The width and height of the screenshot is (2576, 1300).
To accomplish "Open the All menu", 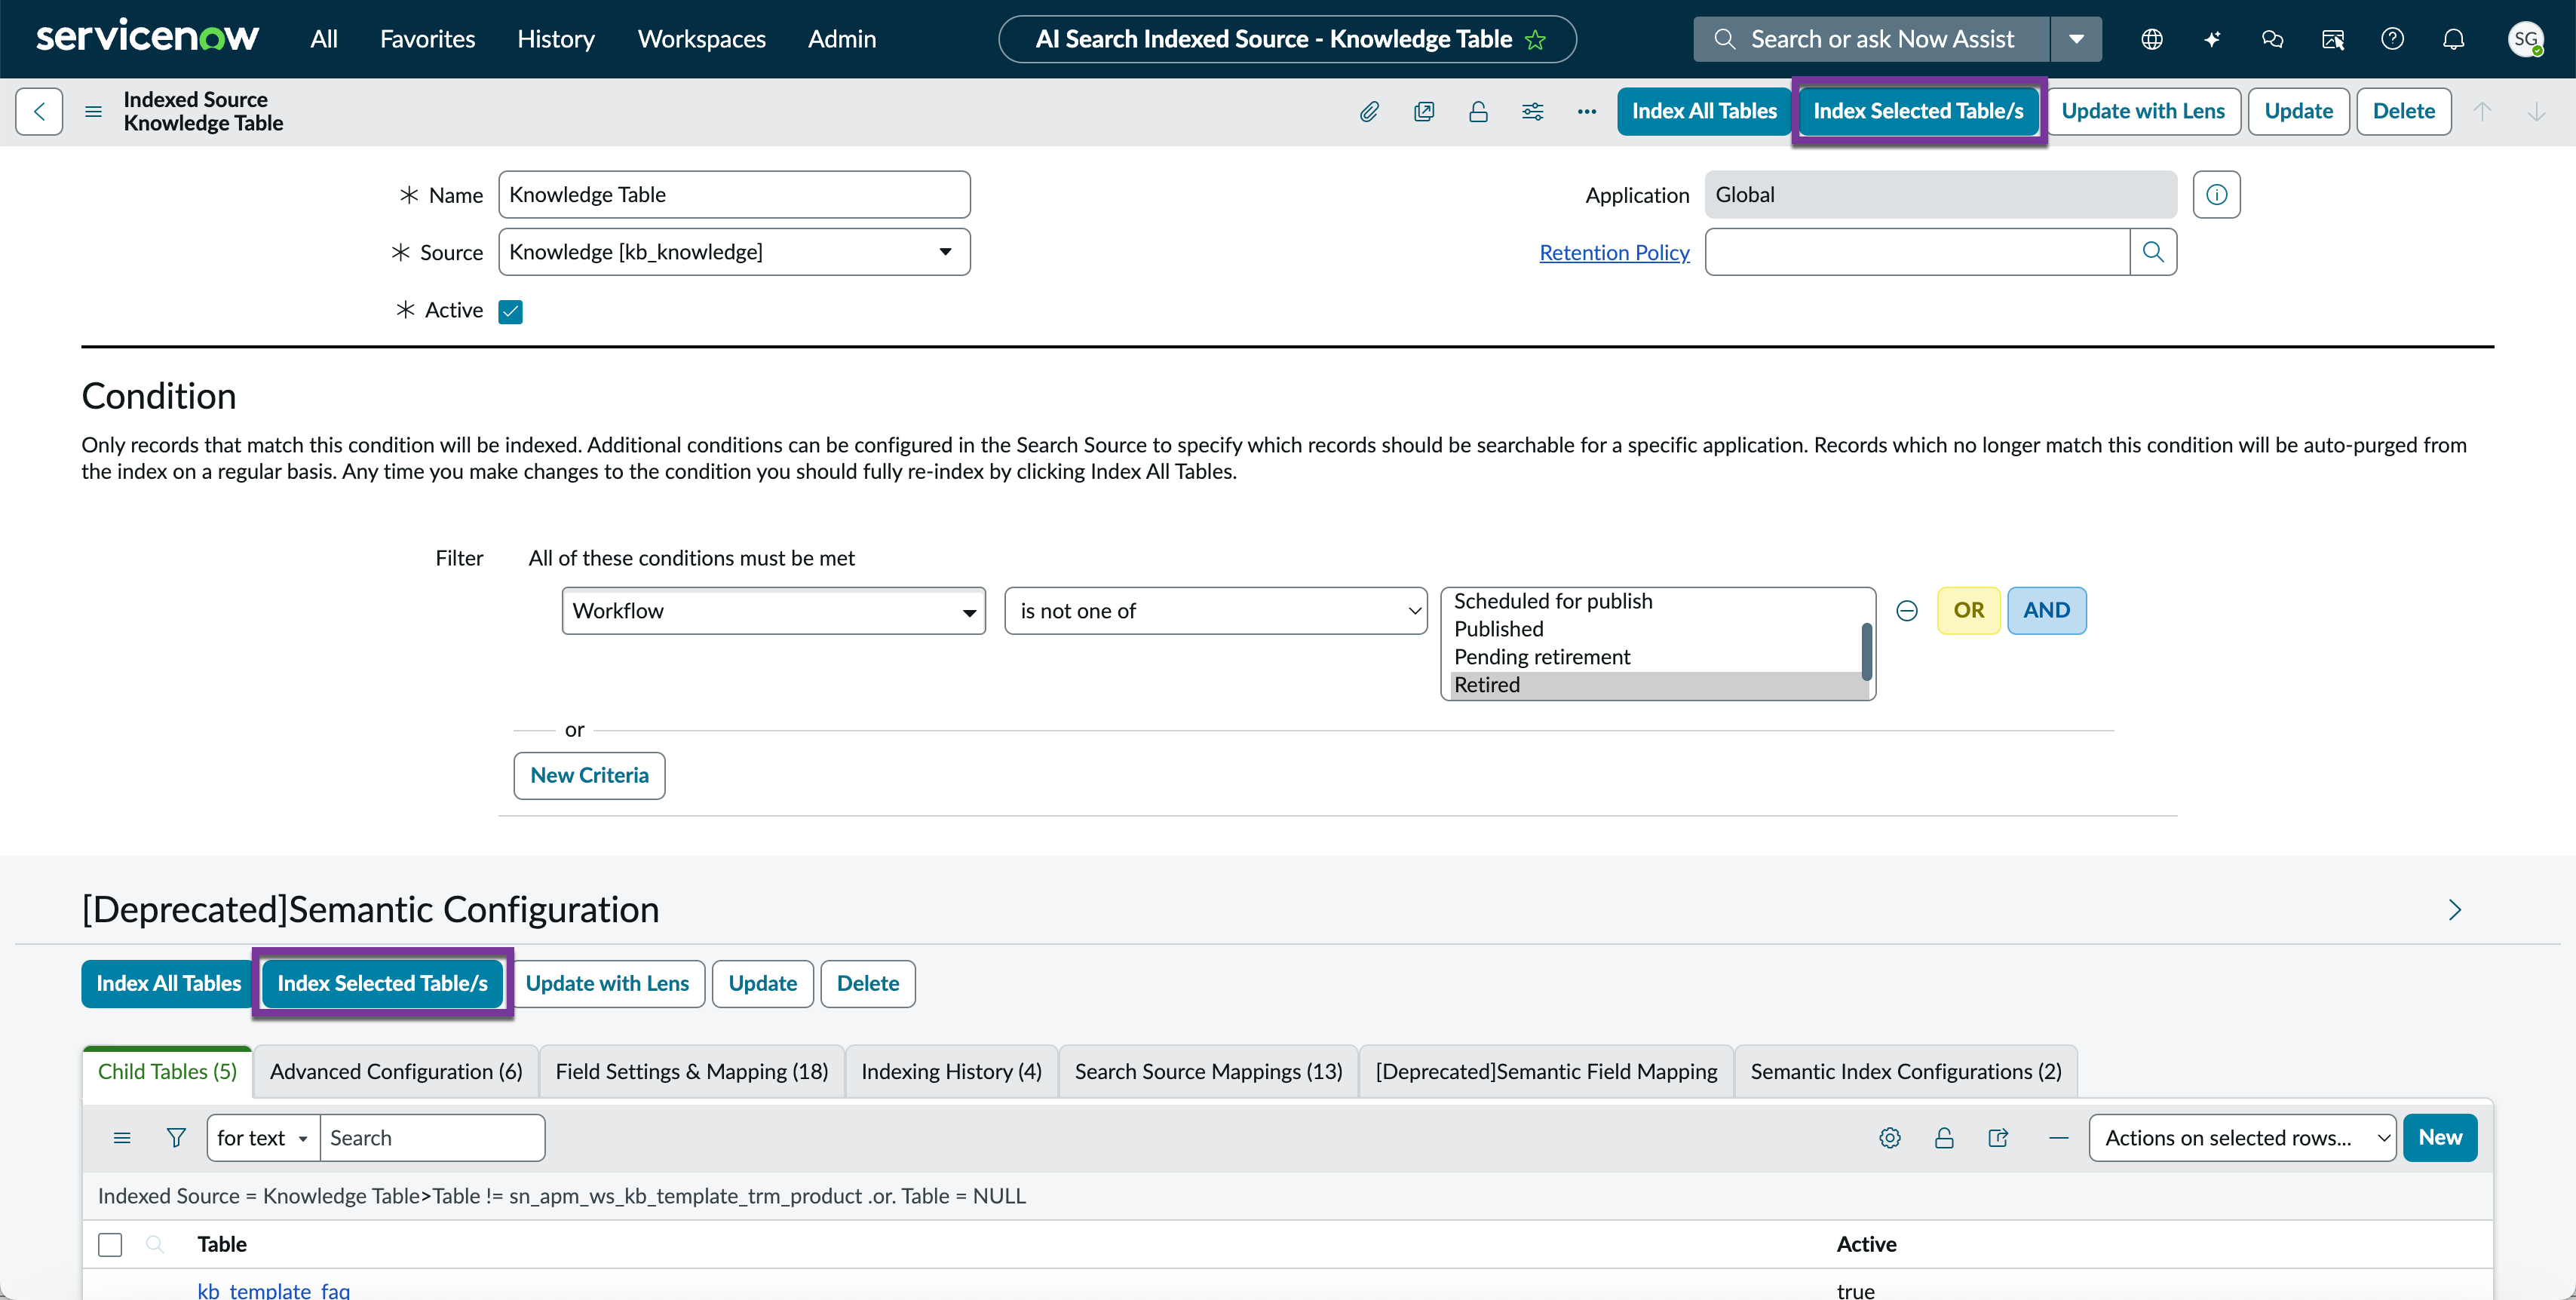I will click(324, 39).
